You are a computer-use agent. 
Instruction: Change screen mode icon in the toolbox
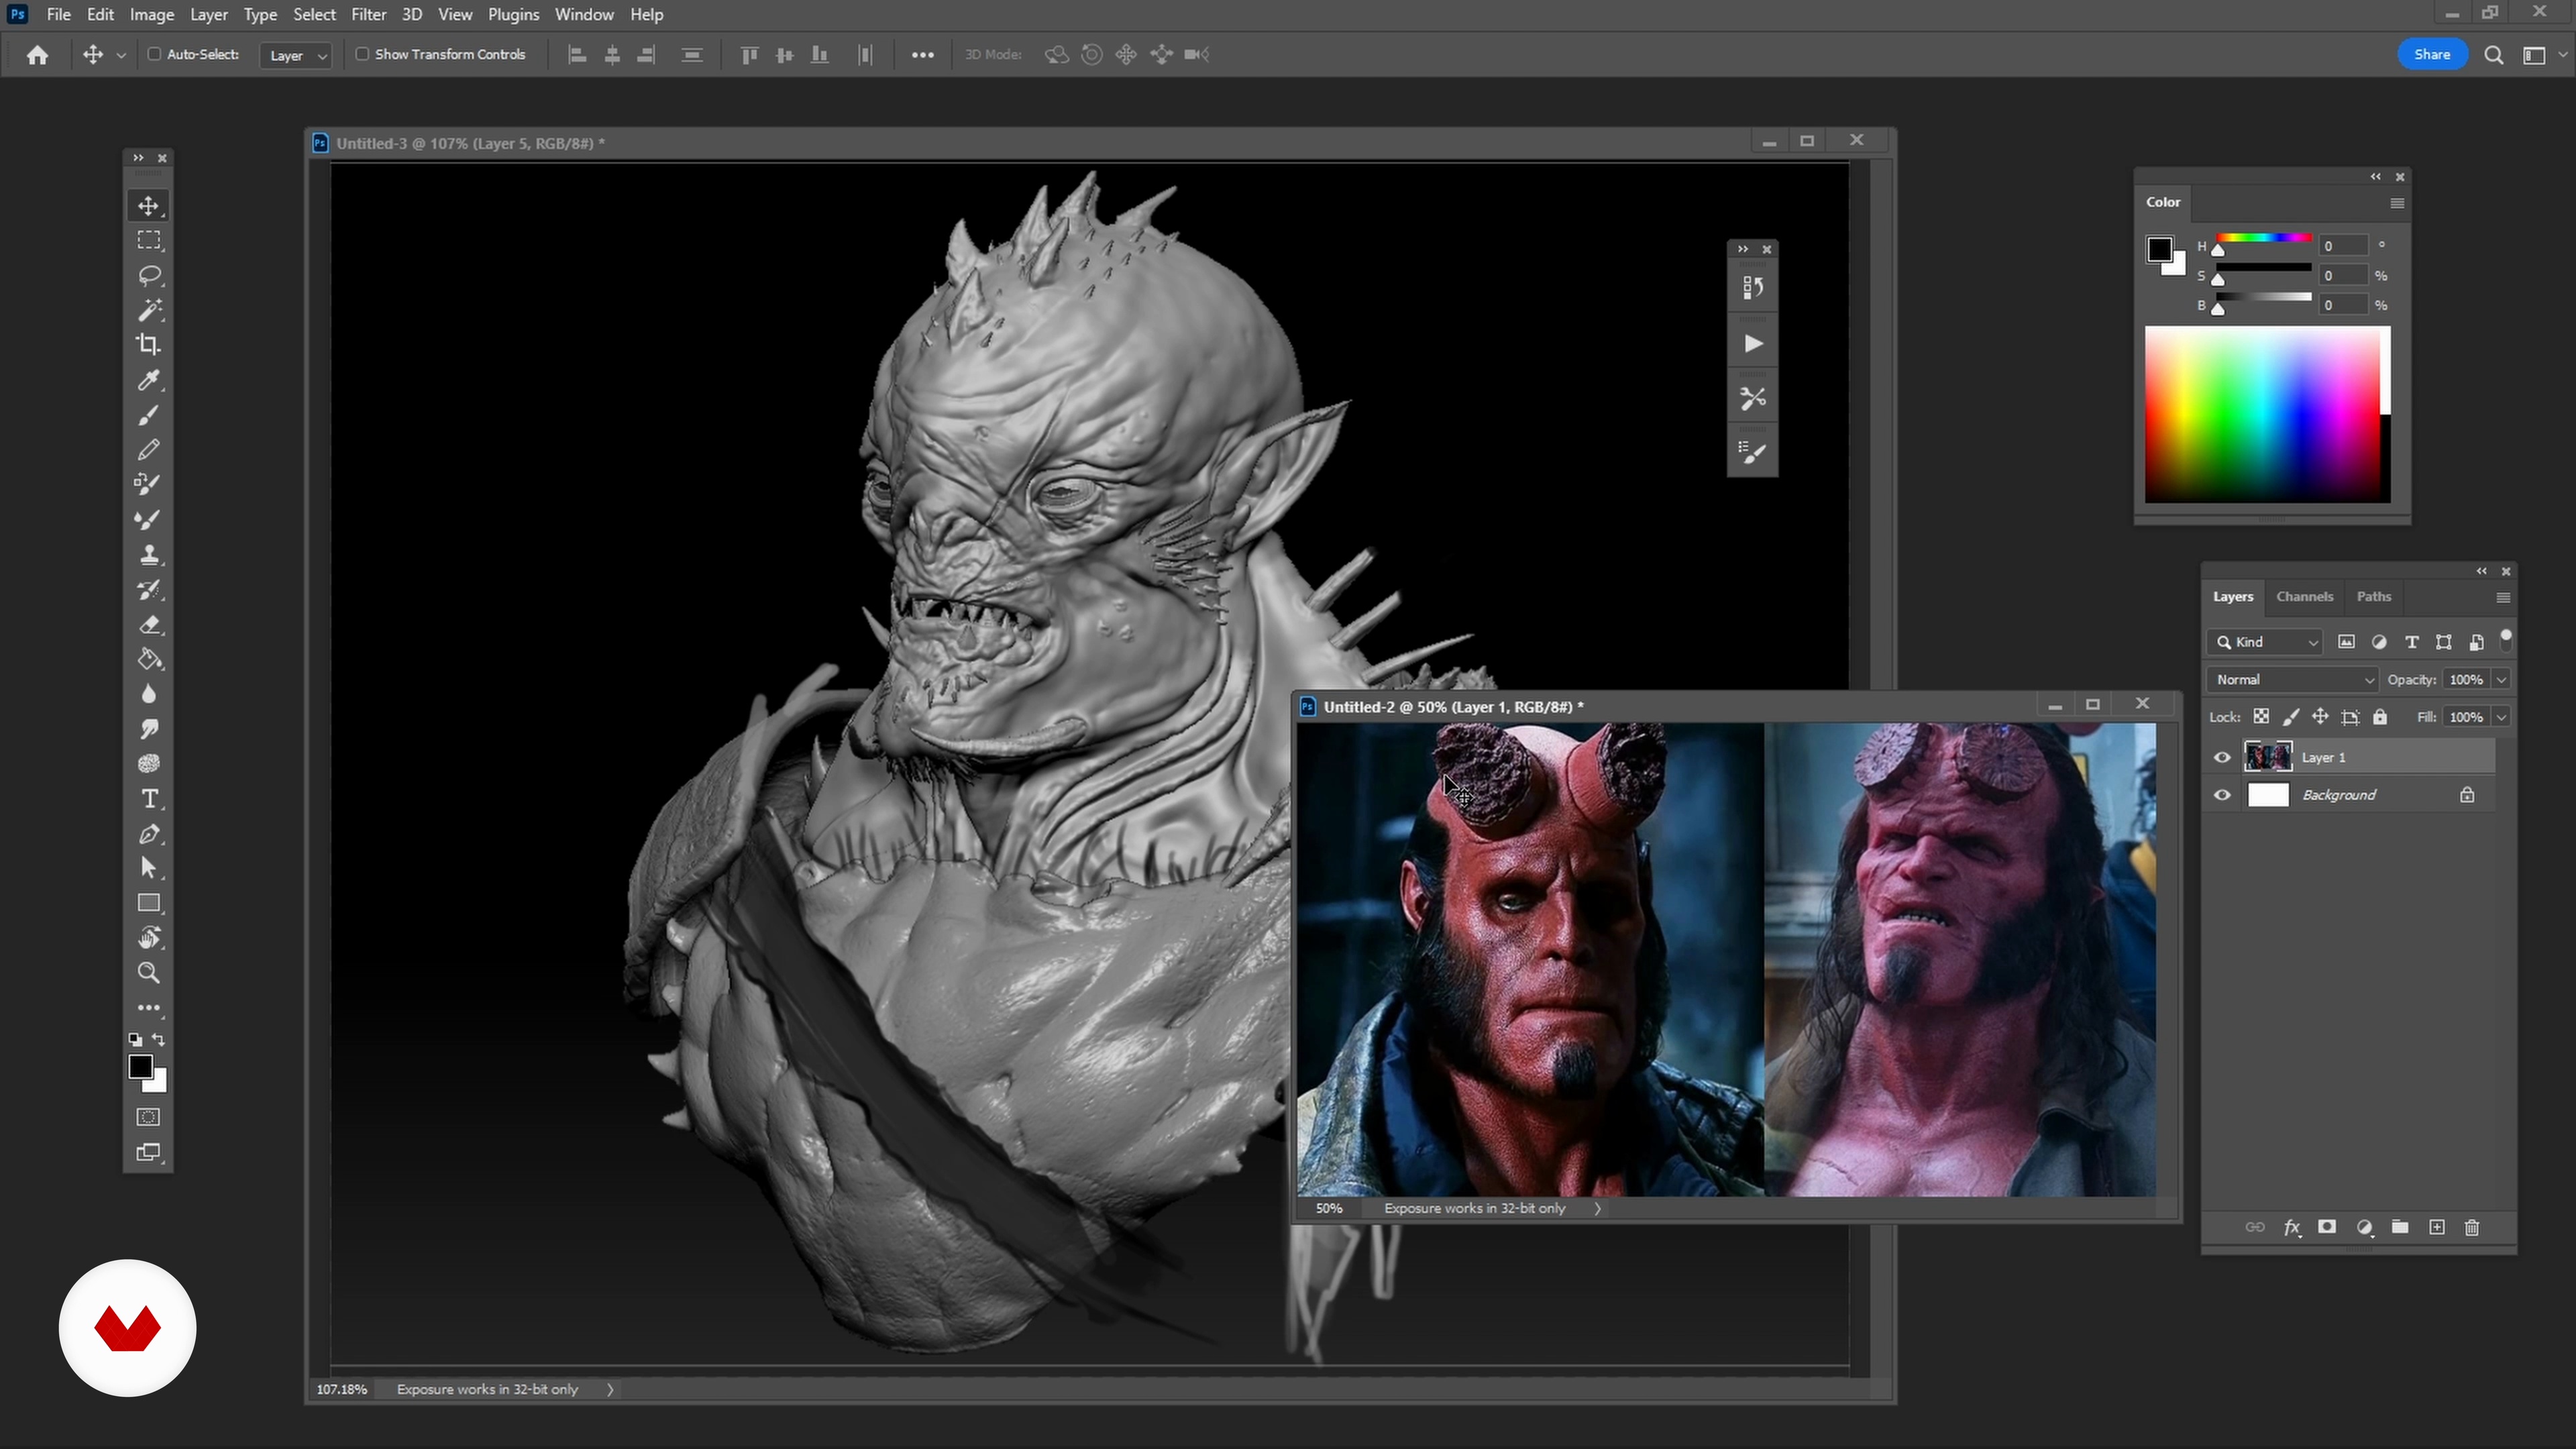click(148, 1152)
